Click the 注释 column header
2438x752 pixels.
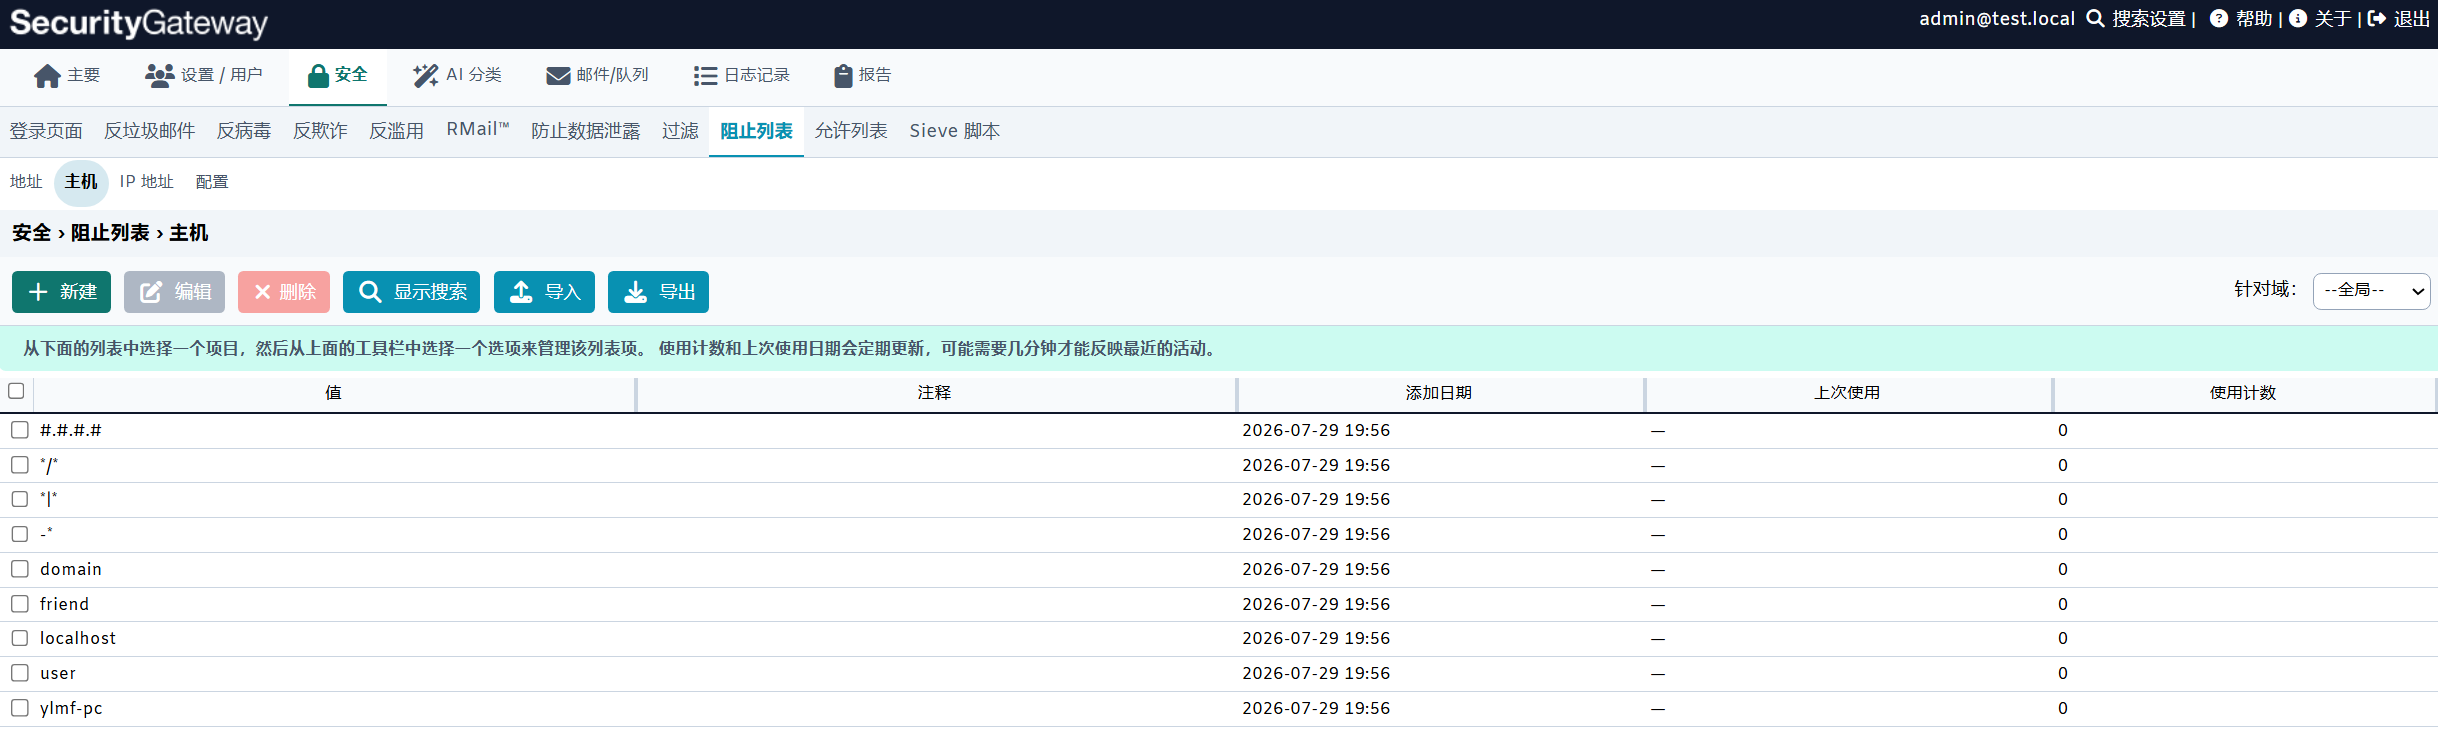[934, 393]
